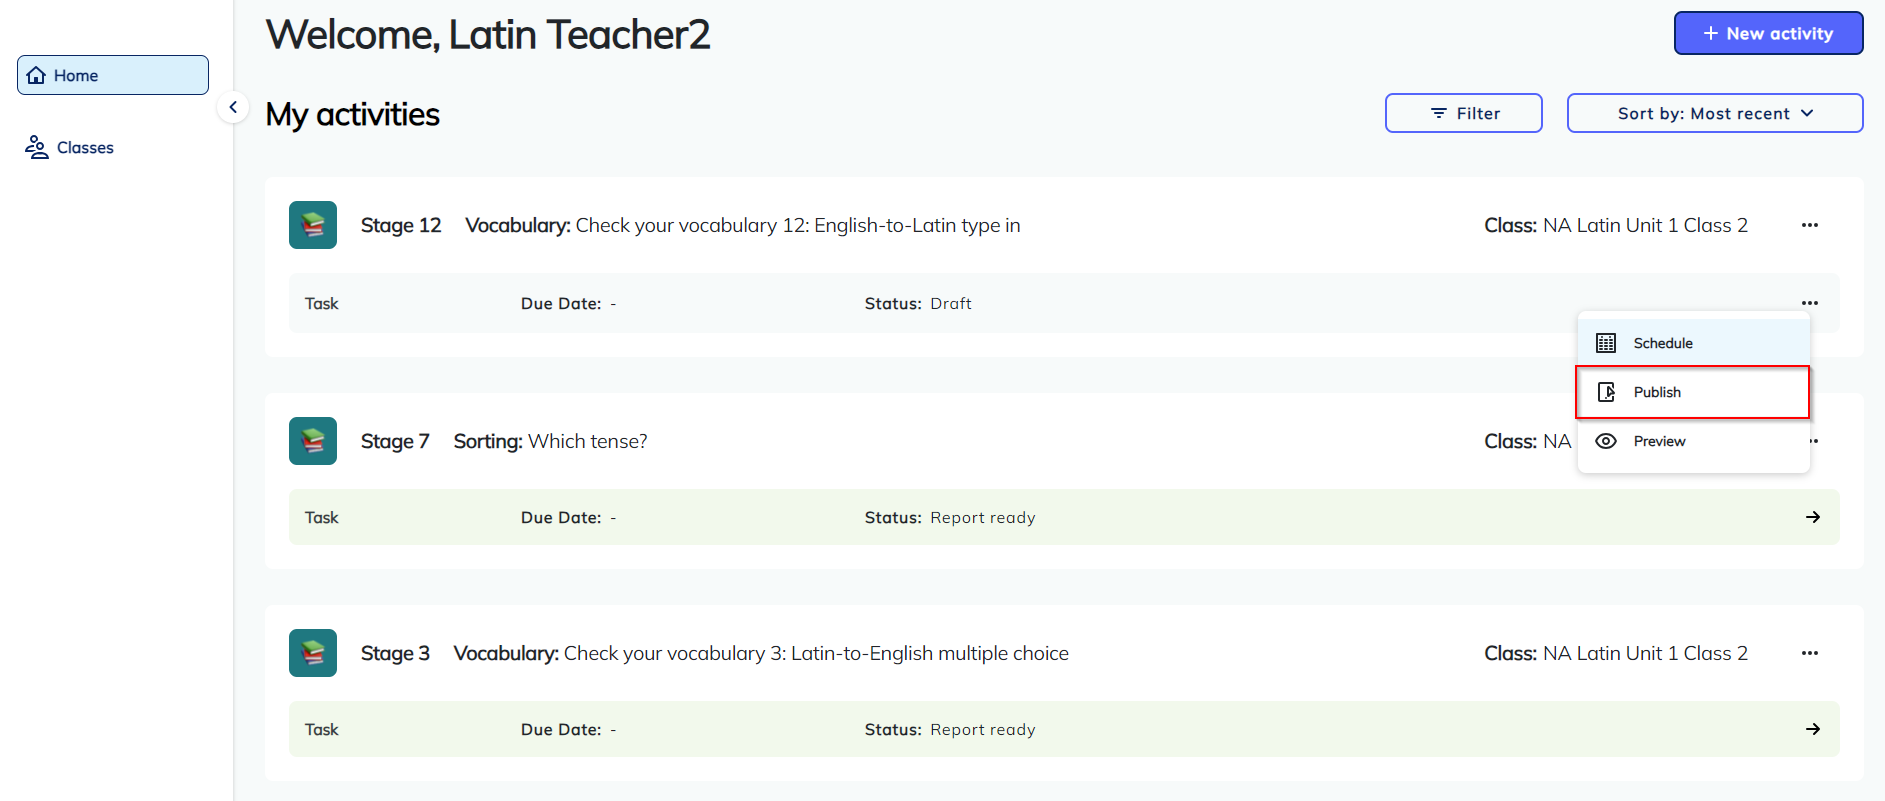
Task: Collapse the sidebar with chevron button
Action: [233, 107]
